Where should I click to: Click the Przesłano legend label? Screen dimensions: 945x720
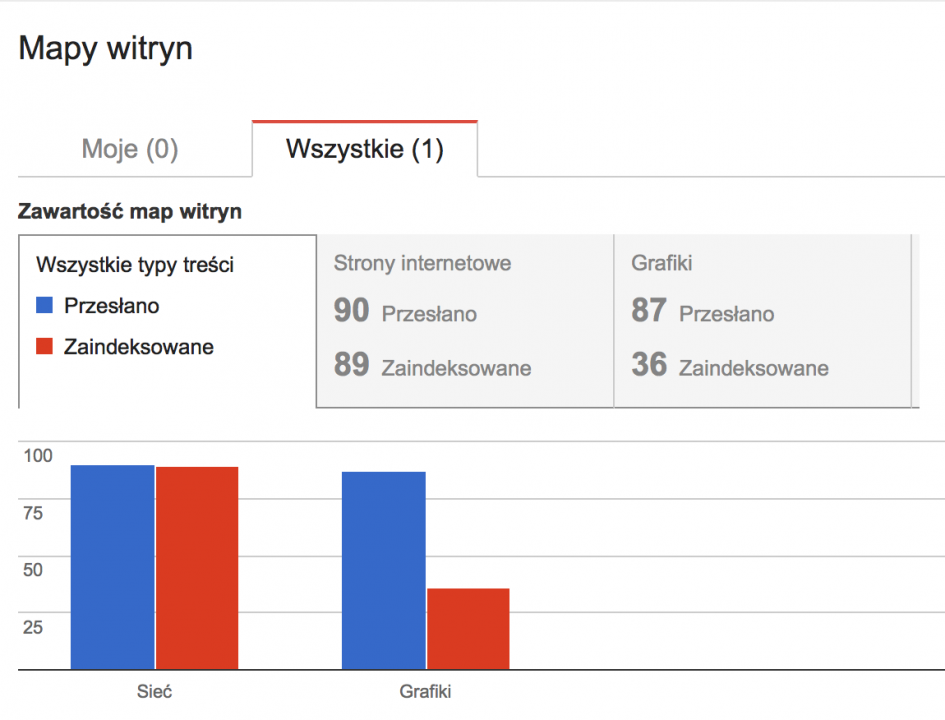pos(111,306)
